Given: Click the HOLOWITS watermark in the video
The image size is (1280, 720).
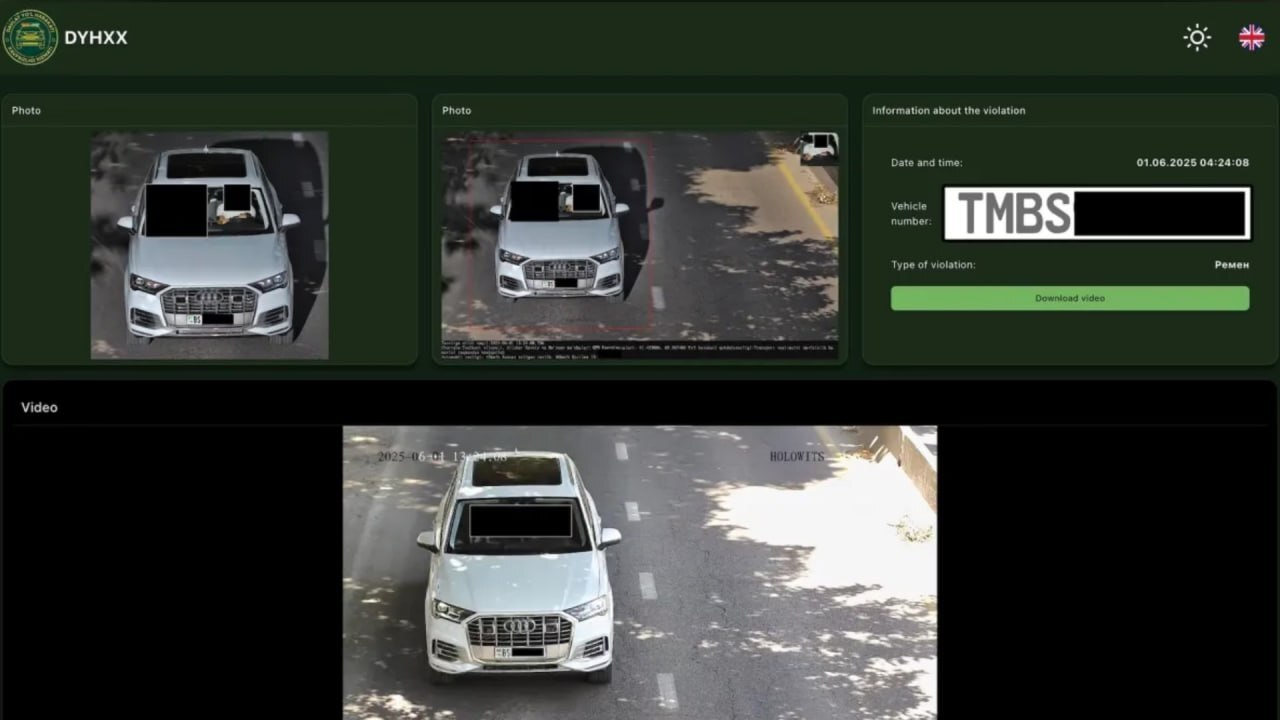Looking at the screenshot, I should point(797,457).
